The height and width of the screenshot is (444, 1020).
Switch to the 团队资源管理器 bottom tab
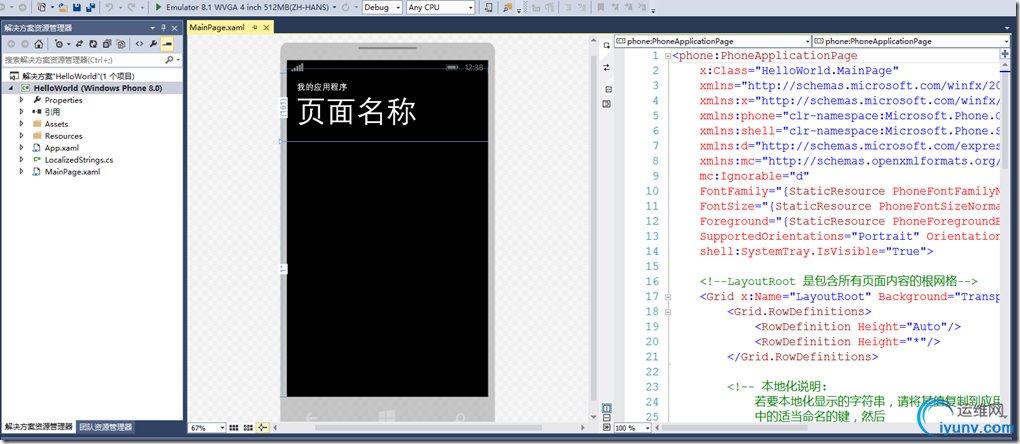pyautogui.click(x=106, y=427)
